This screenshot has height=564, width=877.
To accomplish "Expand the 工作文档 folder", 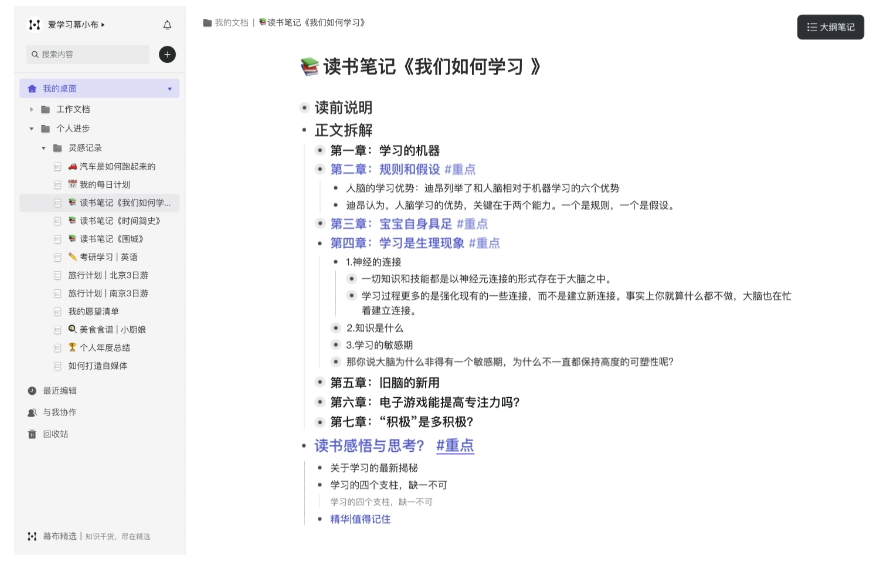I will click(32, 109).
